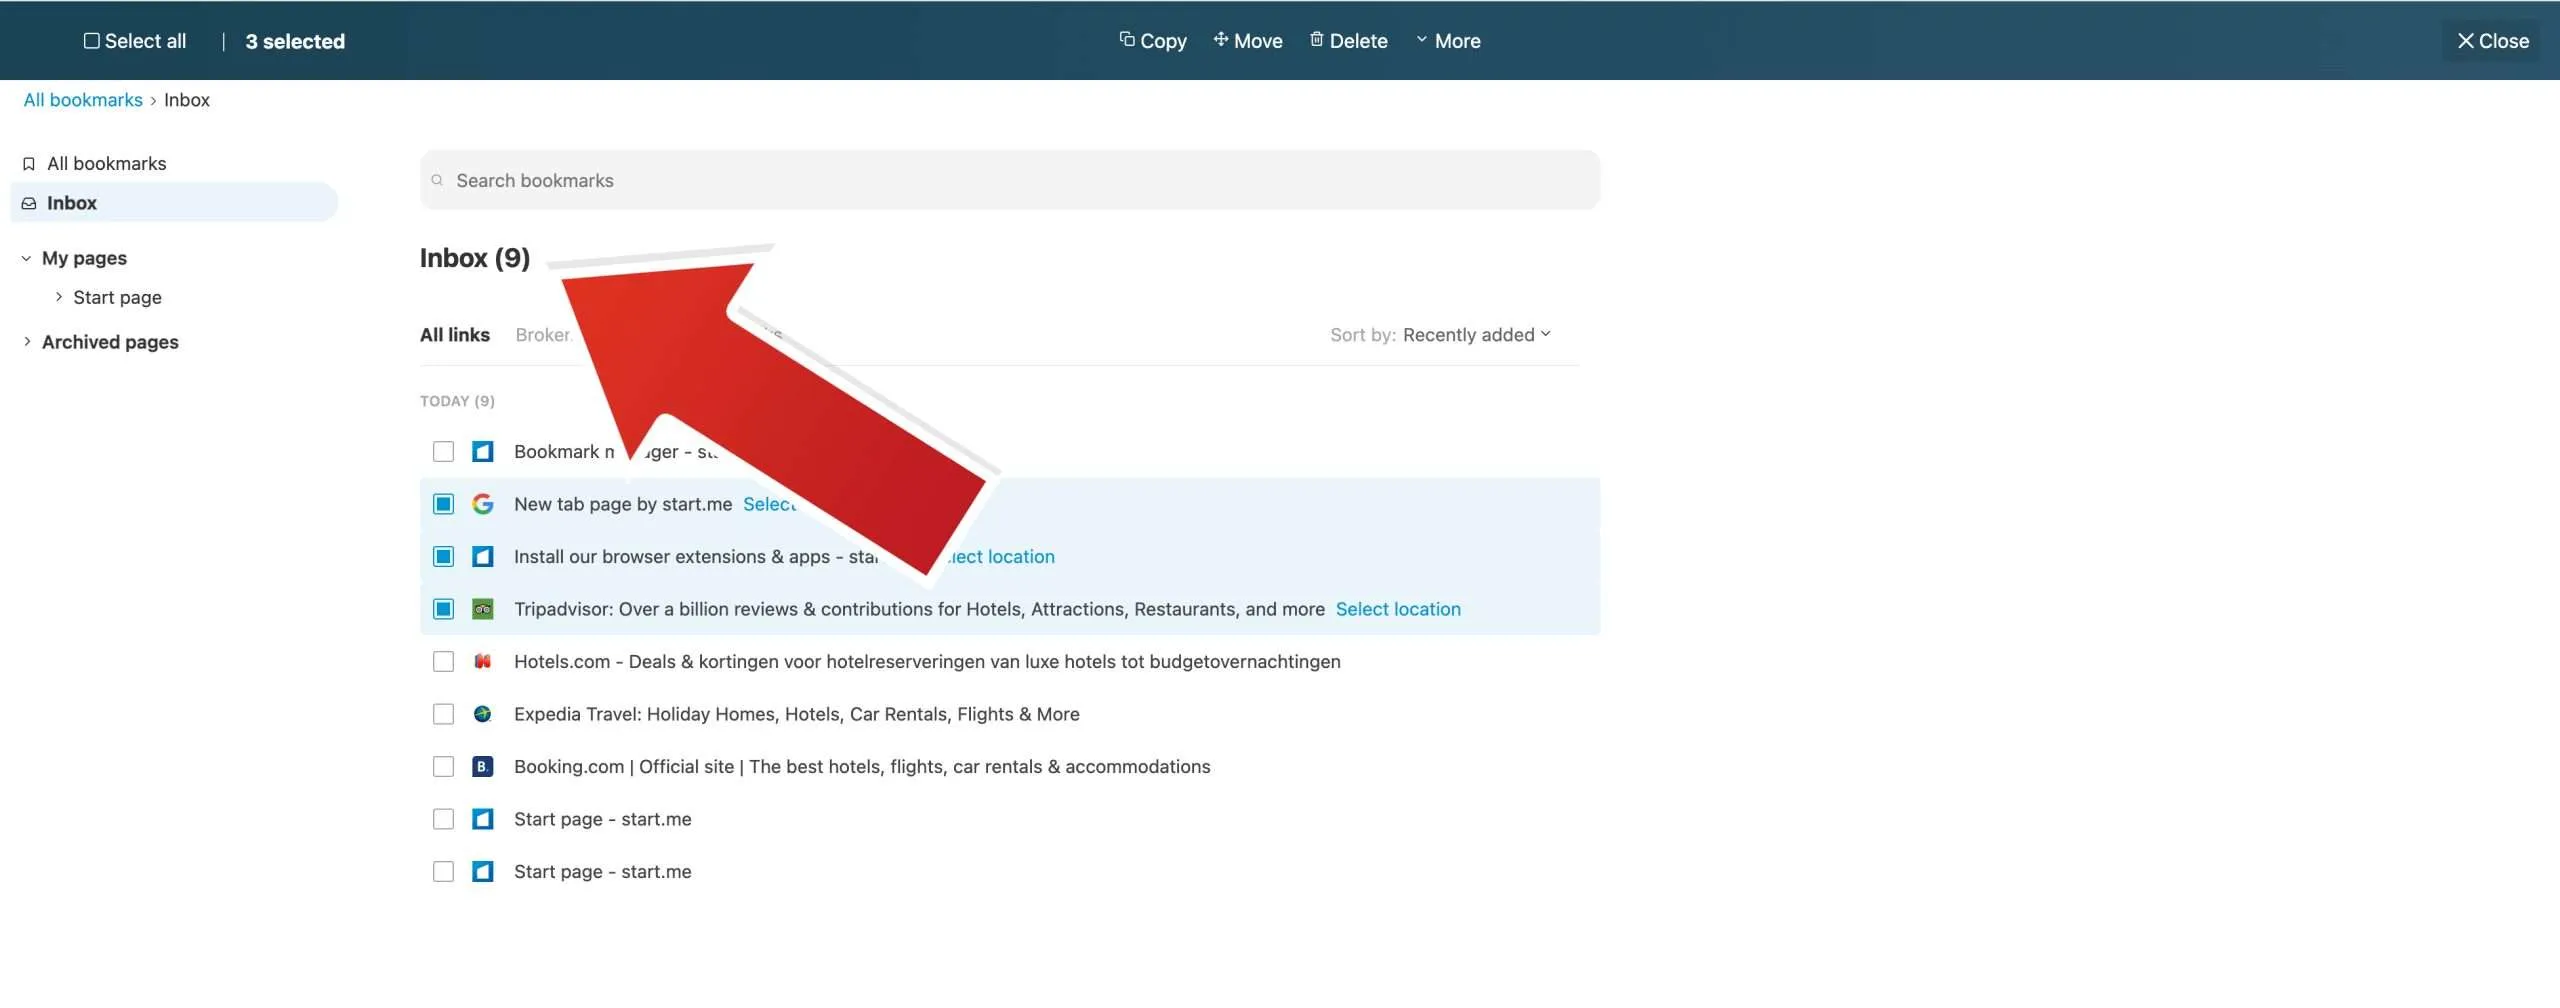The image size is (2560, 1008).
Task: Click the Delete trash icon
Action: 1317,40
